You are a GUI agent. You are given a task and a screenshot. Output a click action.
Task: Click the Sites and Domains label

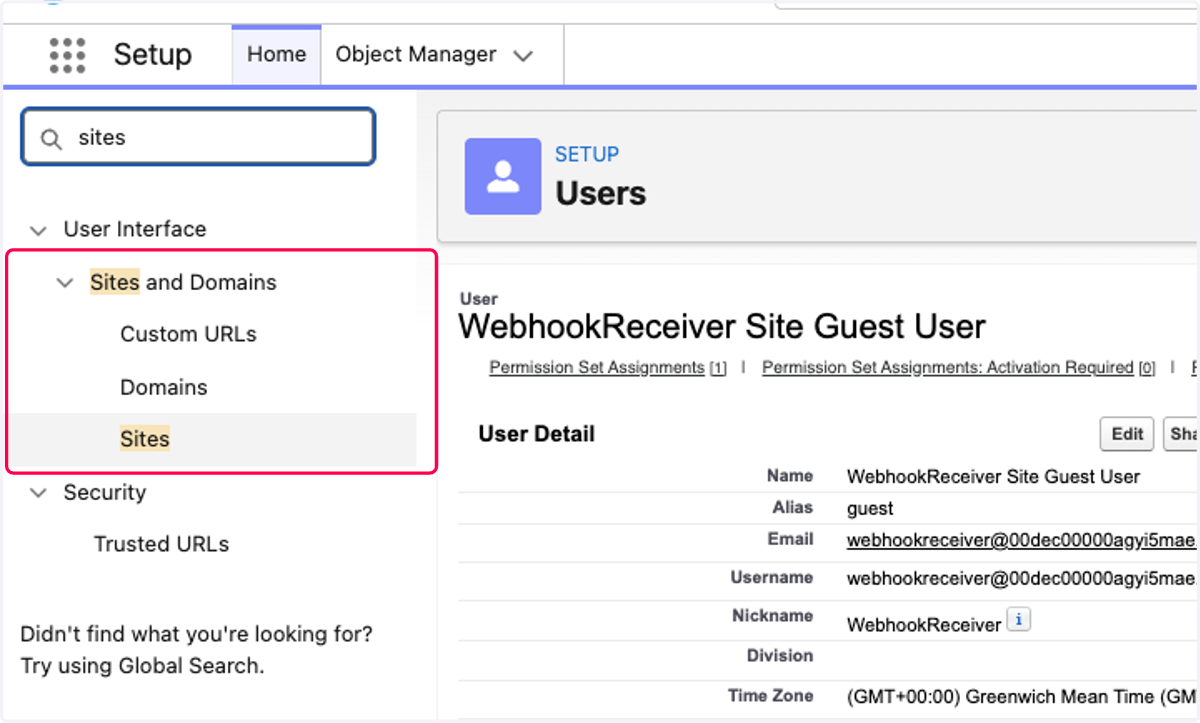pos(183,282)
